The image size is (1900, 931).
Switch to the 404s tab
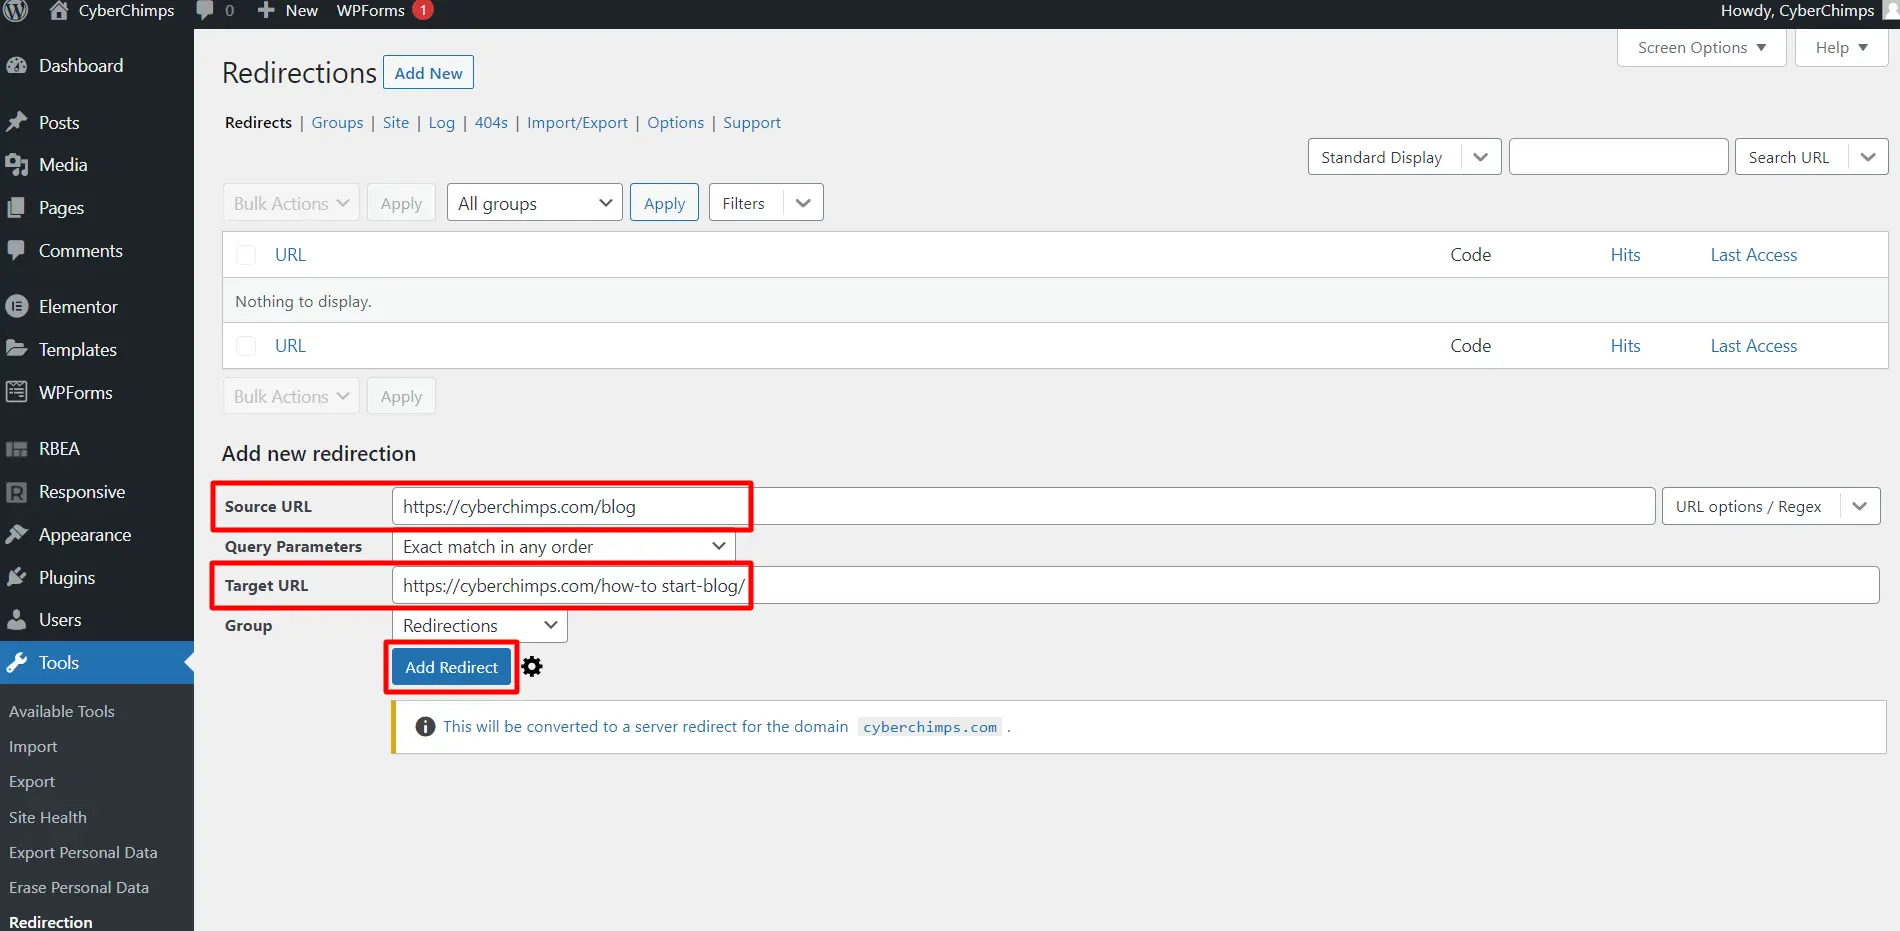pyautogui.click(x=491, y=123)
